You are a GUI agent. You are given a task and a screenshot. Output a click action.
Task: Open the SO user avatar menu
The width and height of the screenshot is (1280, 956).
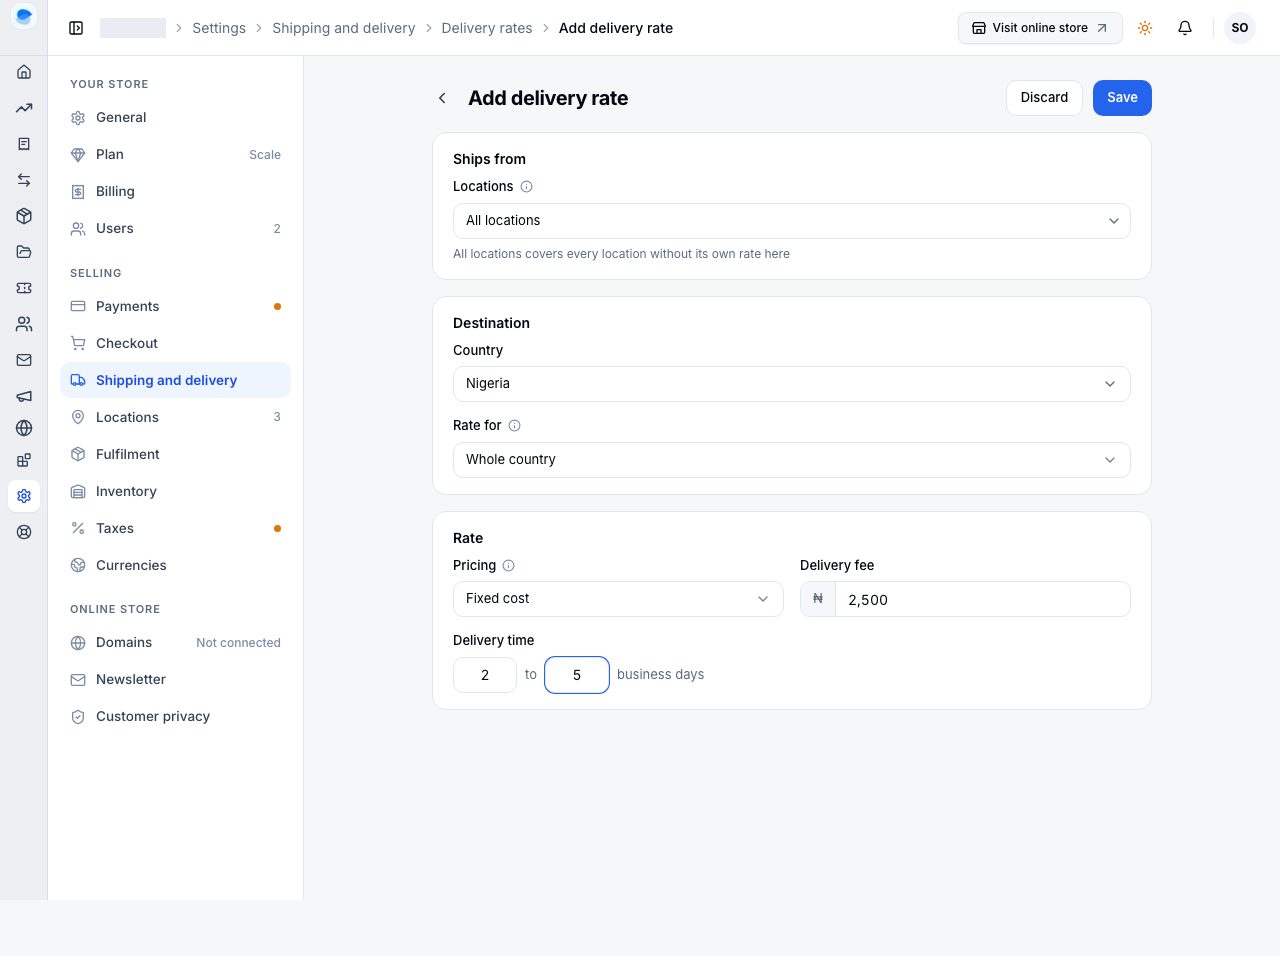(1240, 28)
